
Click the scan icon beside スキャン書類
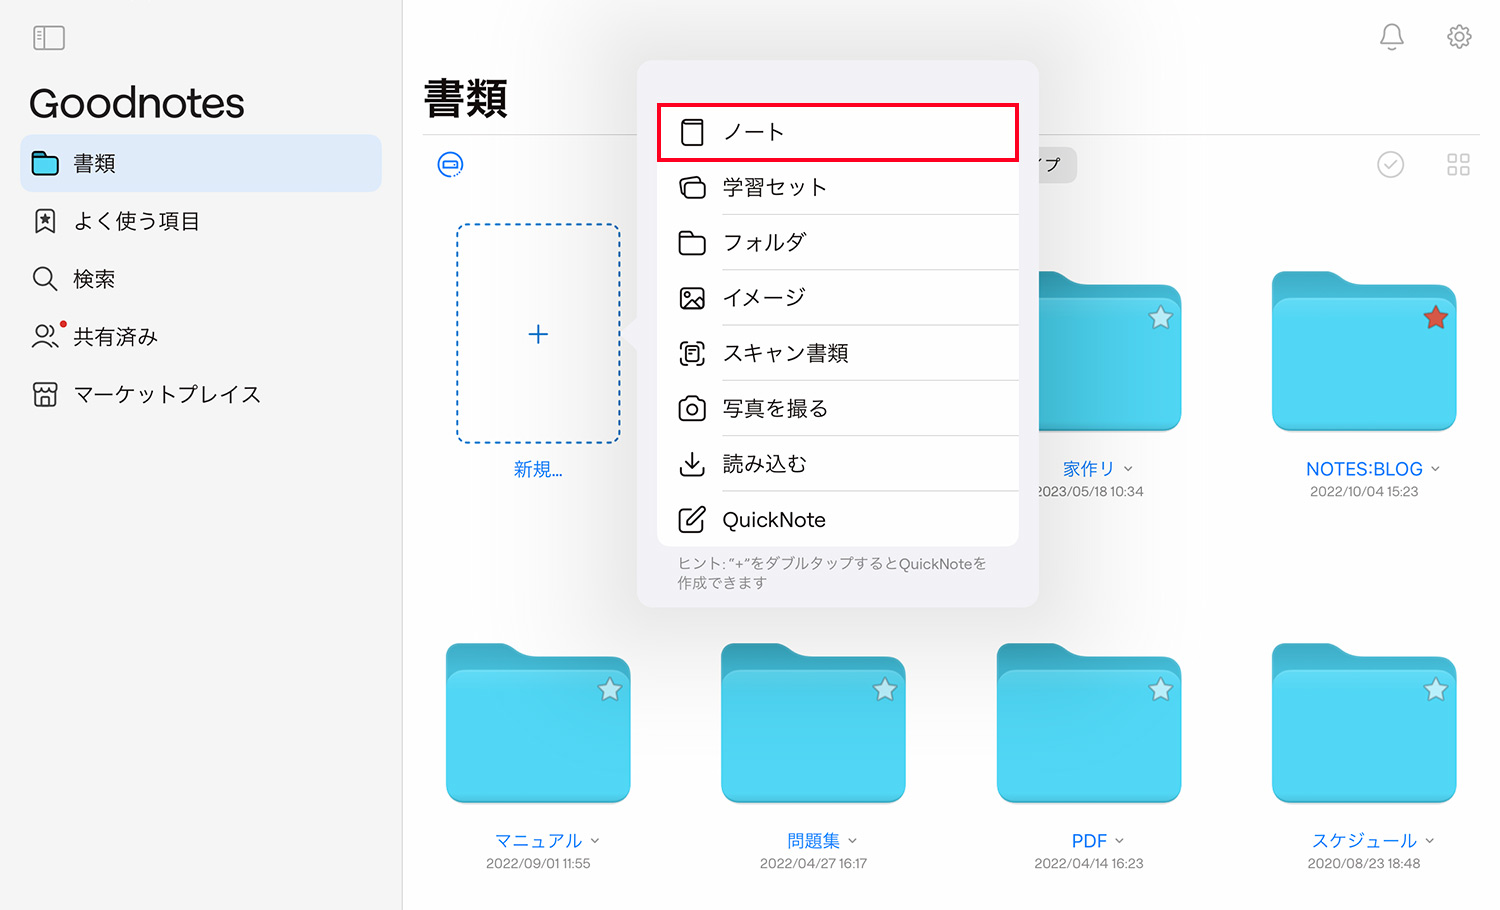pos(692,353)
